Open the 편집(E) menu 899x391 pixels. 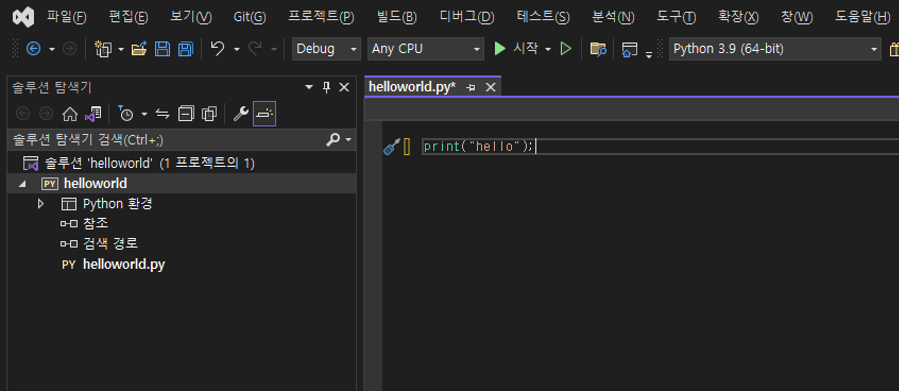click(128, 17)
